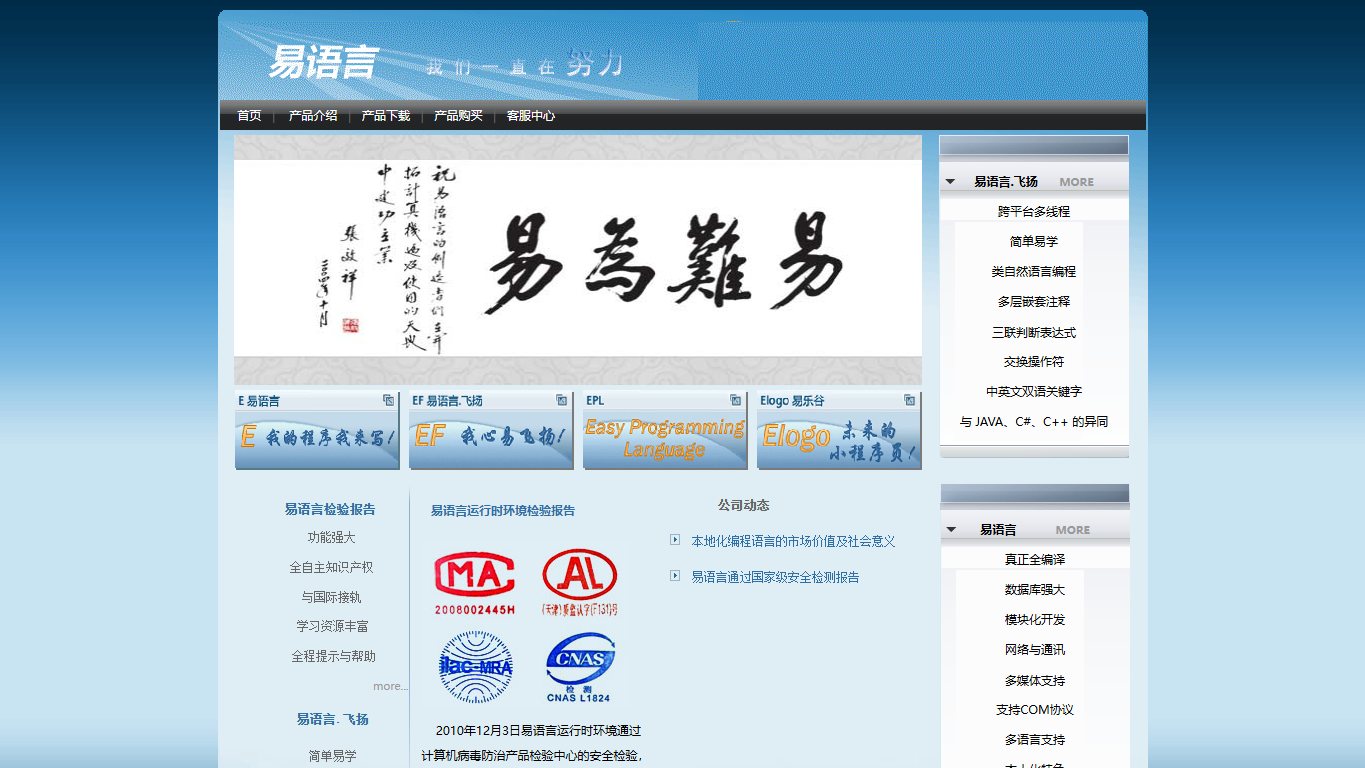Click the MA 2008002445H certification logo
The height and width of the screenshot is (768, 1365).
[x=475, y=582]
